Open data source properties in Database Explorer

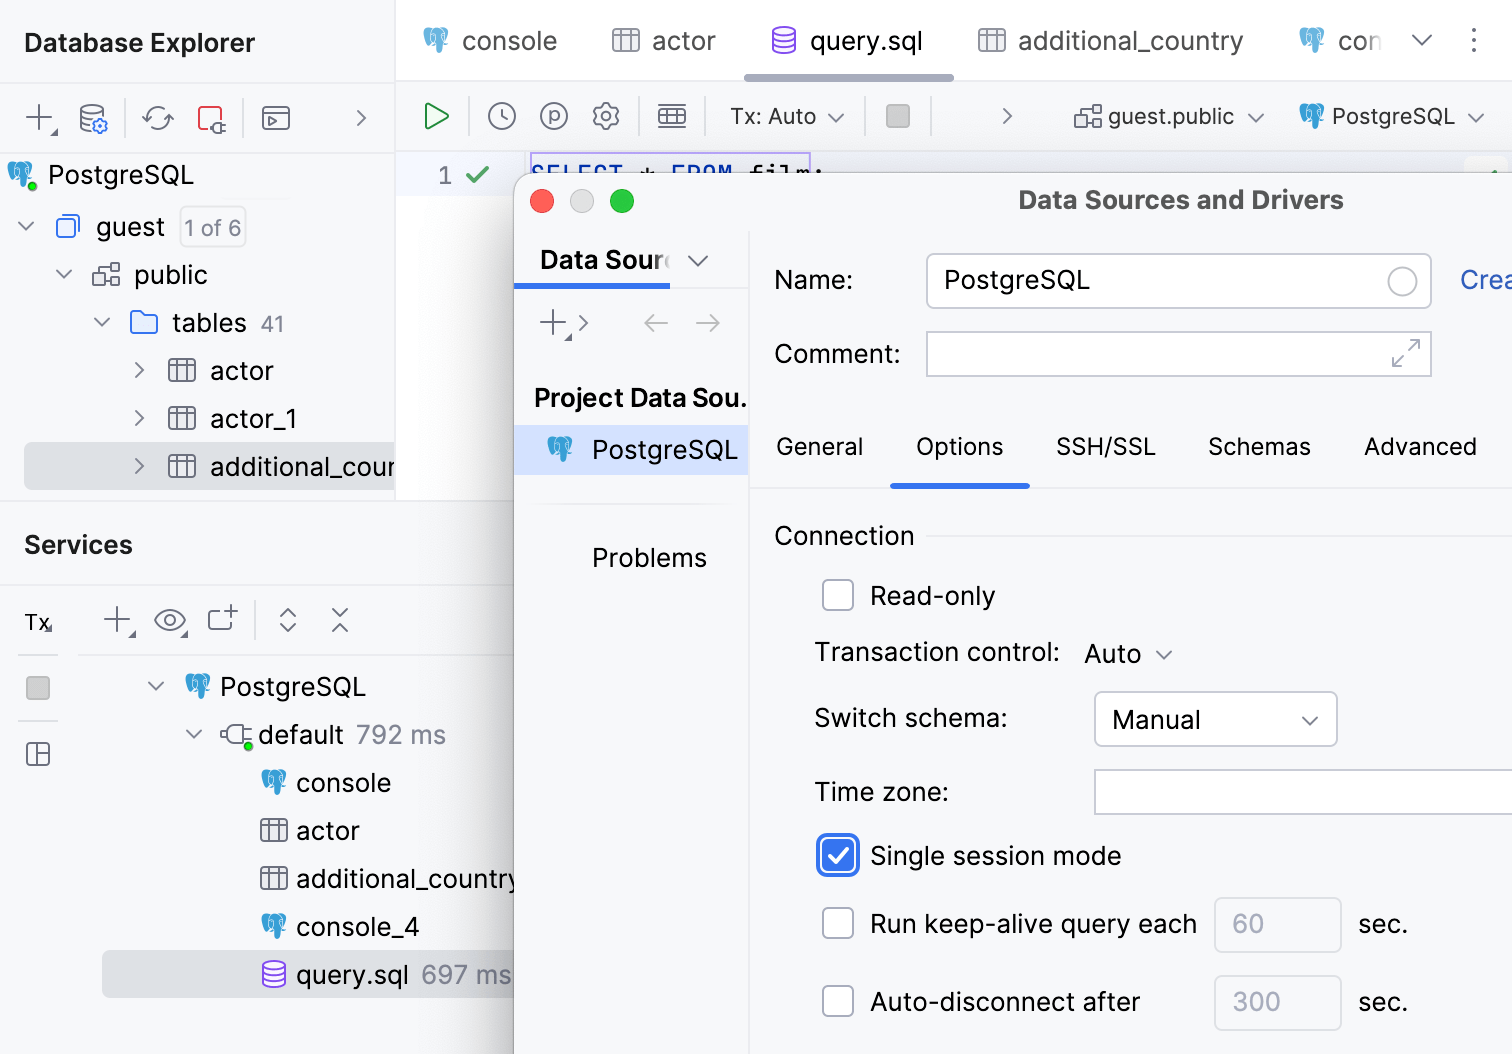pyautogui.click(x=93, y=117)
